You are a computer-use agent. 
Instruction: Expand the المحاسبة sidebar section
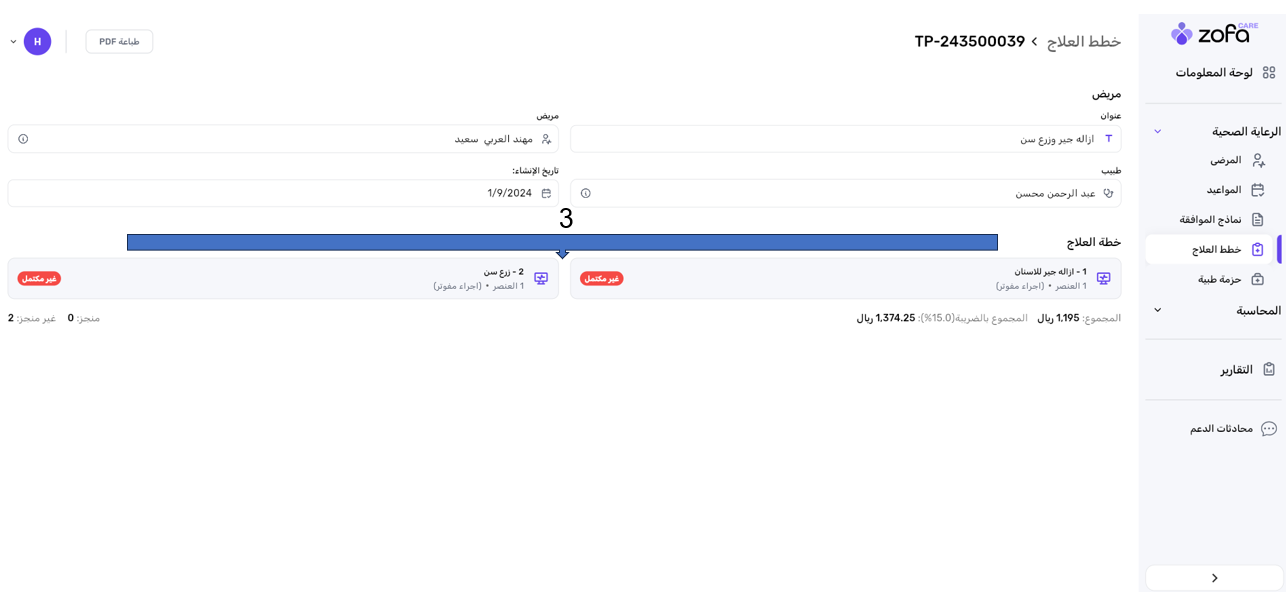1158,311
